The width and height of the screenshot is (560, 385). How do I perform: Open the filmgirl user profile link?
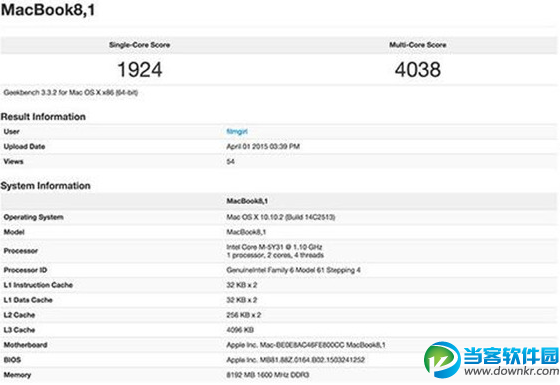(x=237, y=131)
